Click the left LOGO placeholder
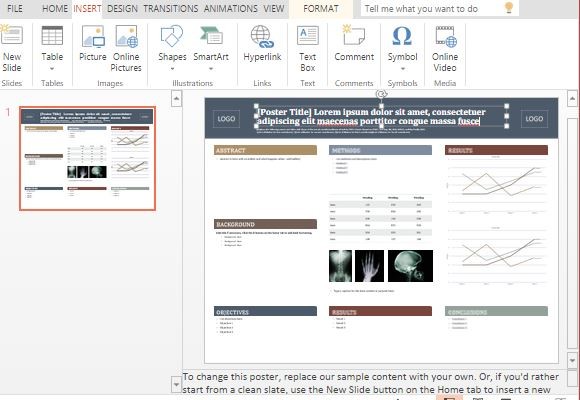This screenshot has height=400, width=580. [x=226, y=119]
